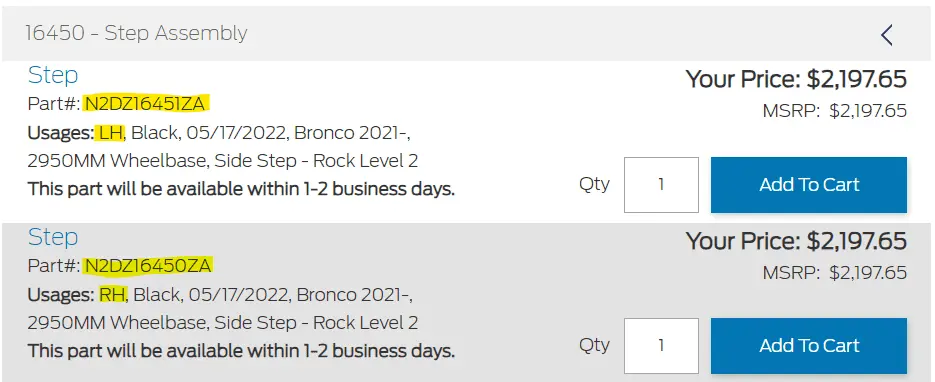Add the LH step to cart

(809, 185)
